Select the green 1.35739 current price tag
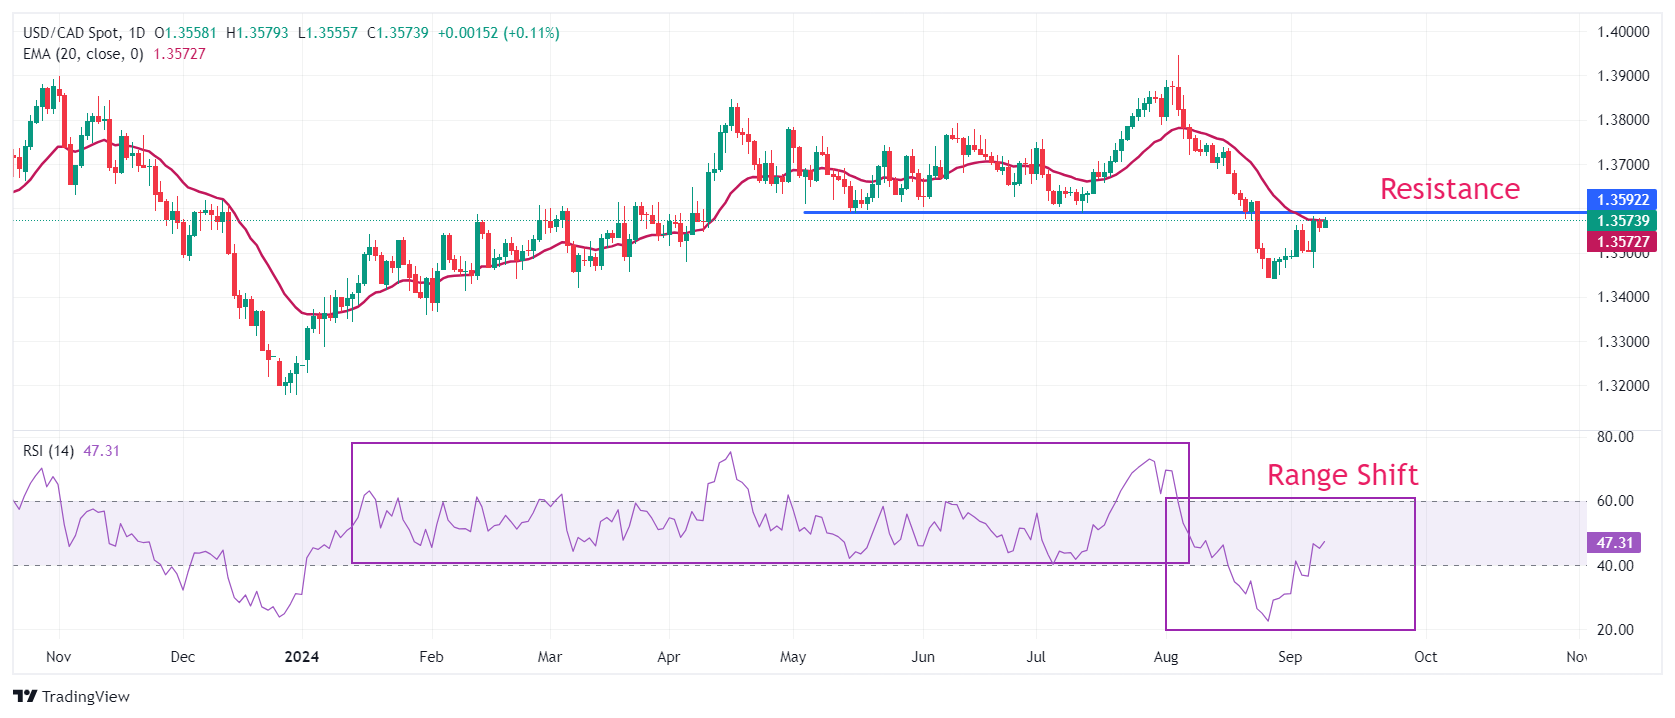Image resolution: width=1675 pixels, height=718 pixels. click(x=1621, y=220)
